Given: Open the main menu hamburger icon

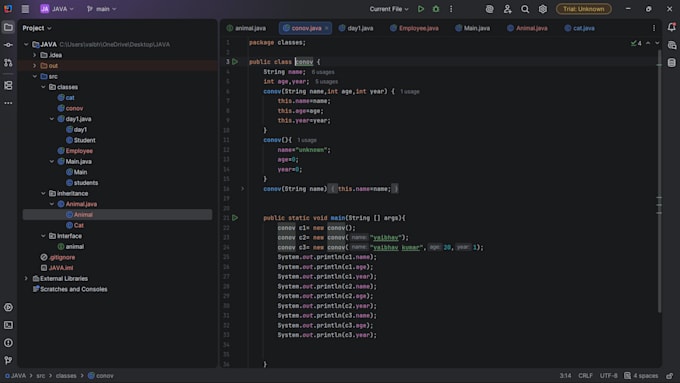Looking at the screenshot, I should [x=25, y=9].
